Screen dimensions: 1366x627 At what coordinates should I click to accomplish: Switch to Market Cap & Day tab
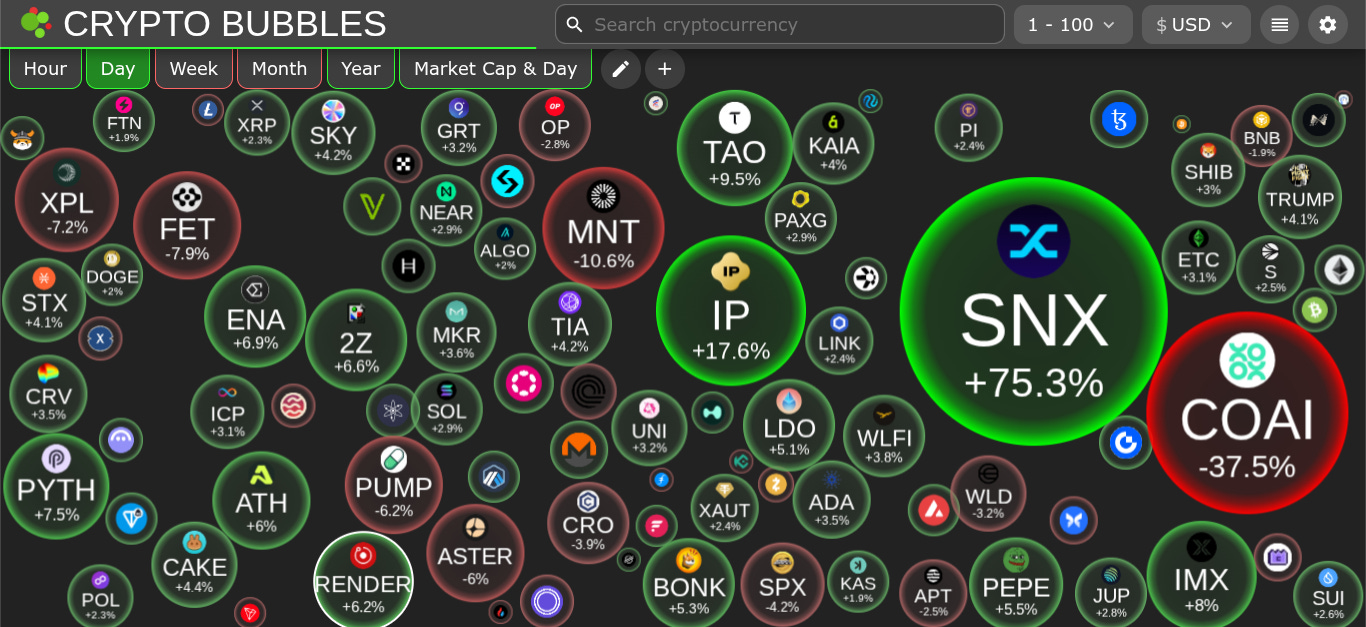(496, 69)
